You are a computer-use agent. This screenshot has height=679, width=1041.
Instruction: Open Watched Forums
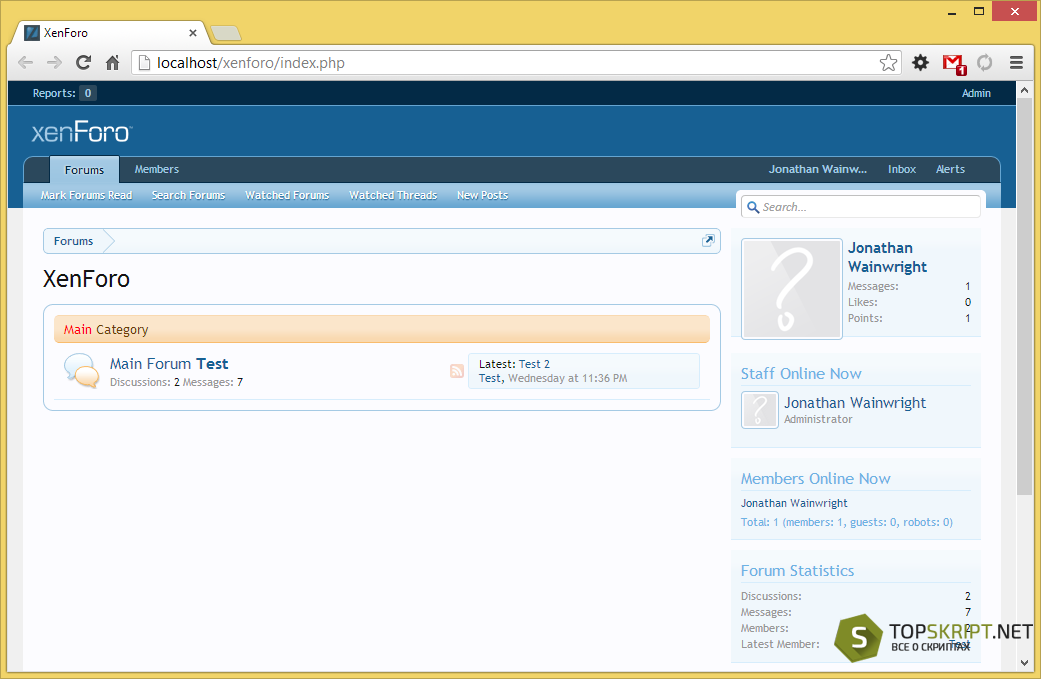pos(287,195)
